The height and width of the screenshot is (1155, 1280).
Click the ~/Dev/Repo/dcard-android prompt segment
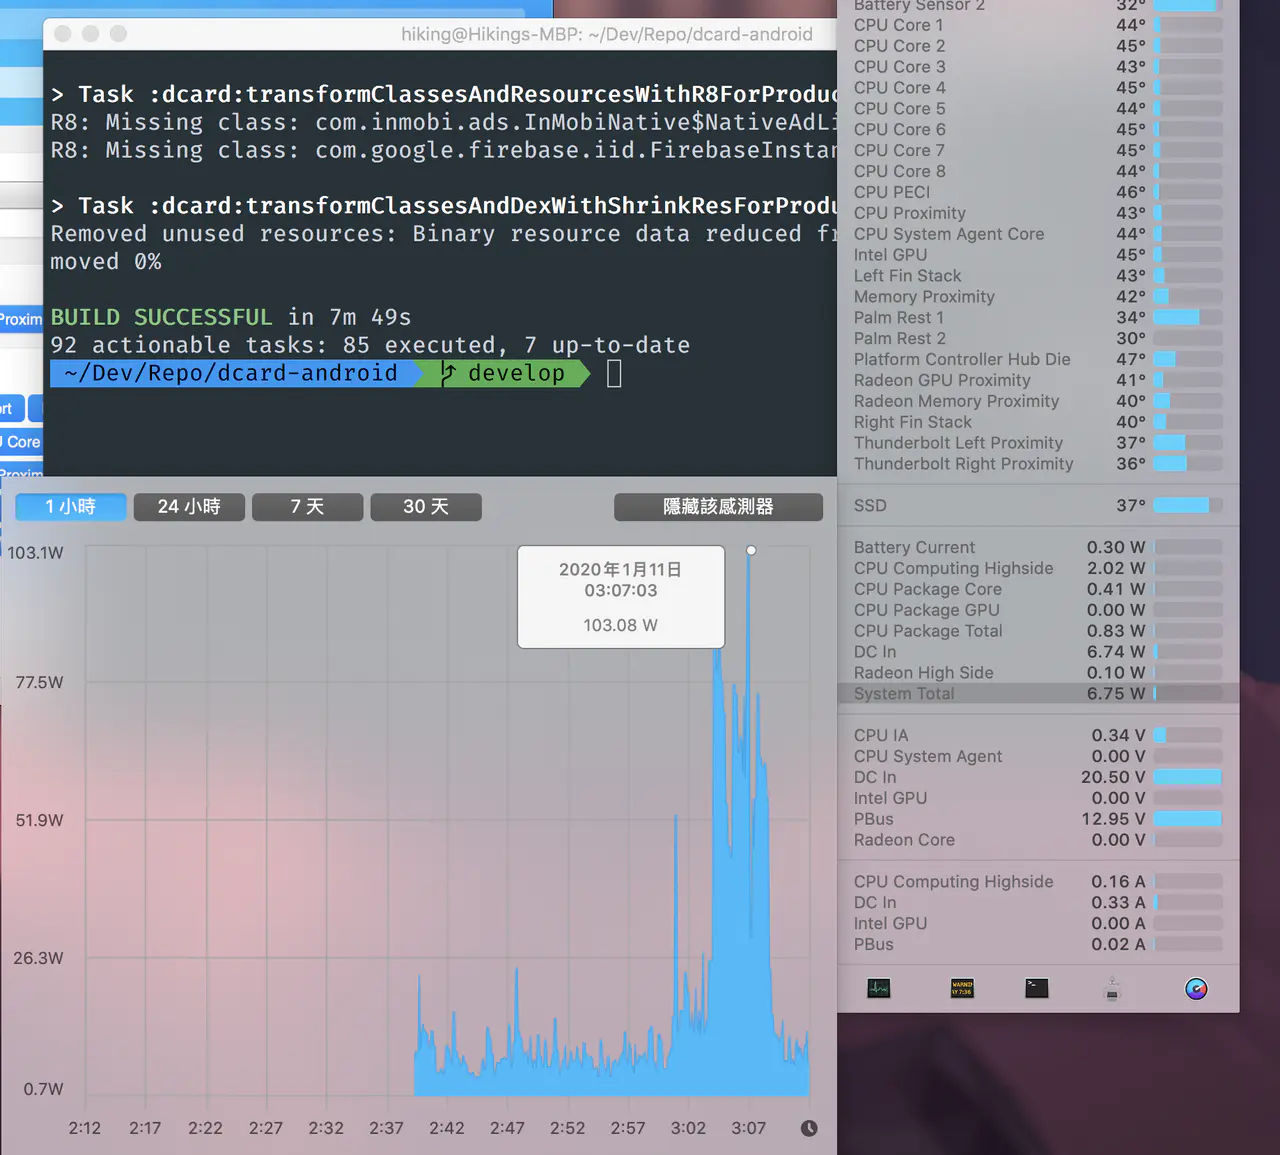coord(231,373)
